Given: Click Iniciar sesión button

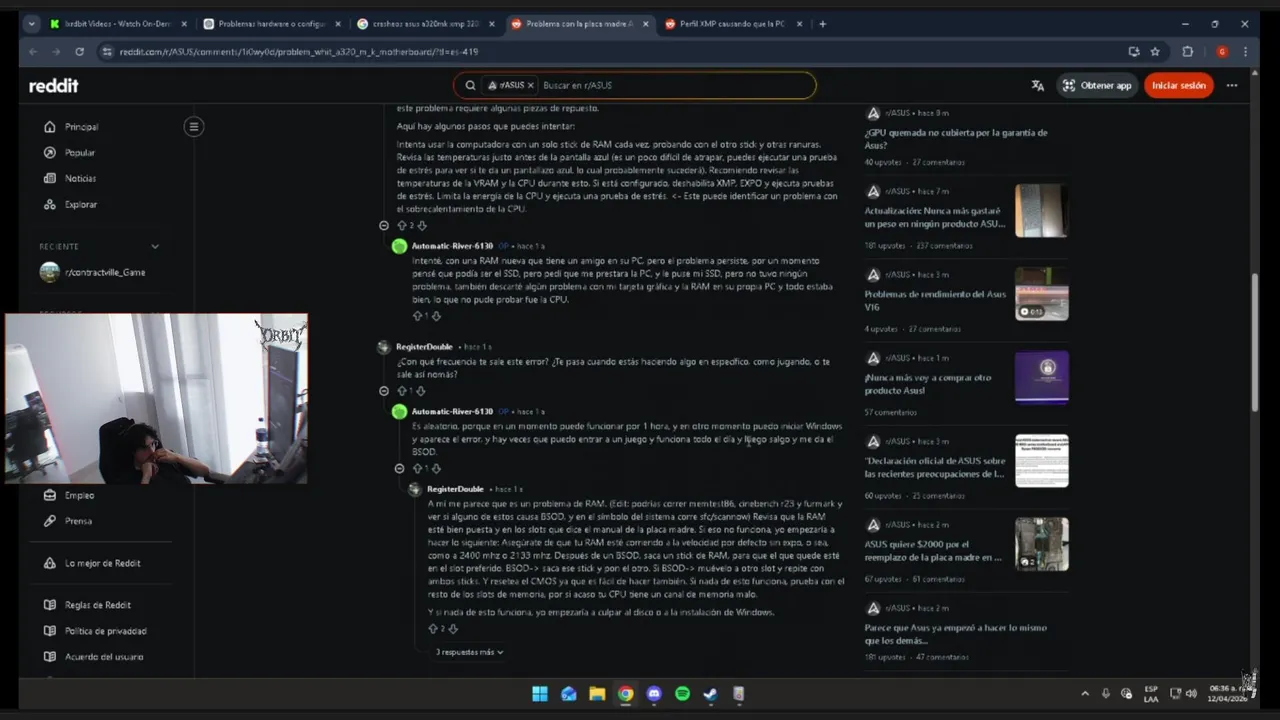Looking at the screenshot, I should coord(1179,86).
